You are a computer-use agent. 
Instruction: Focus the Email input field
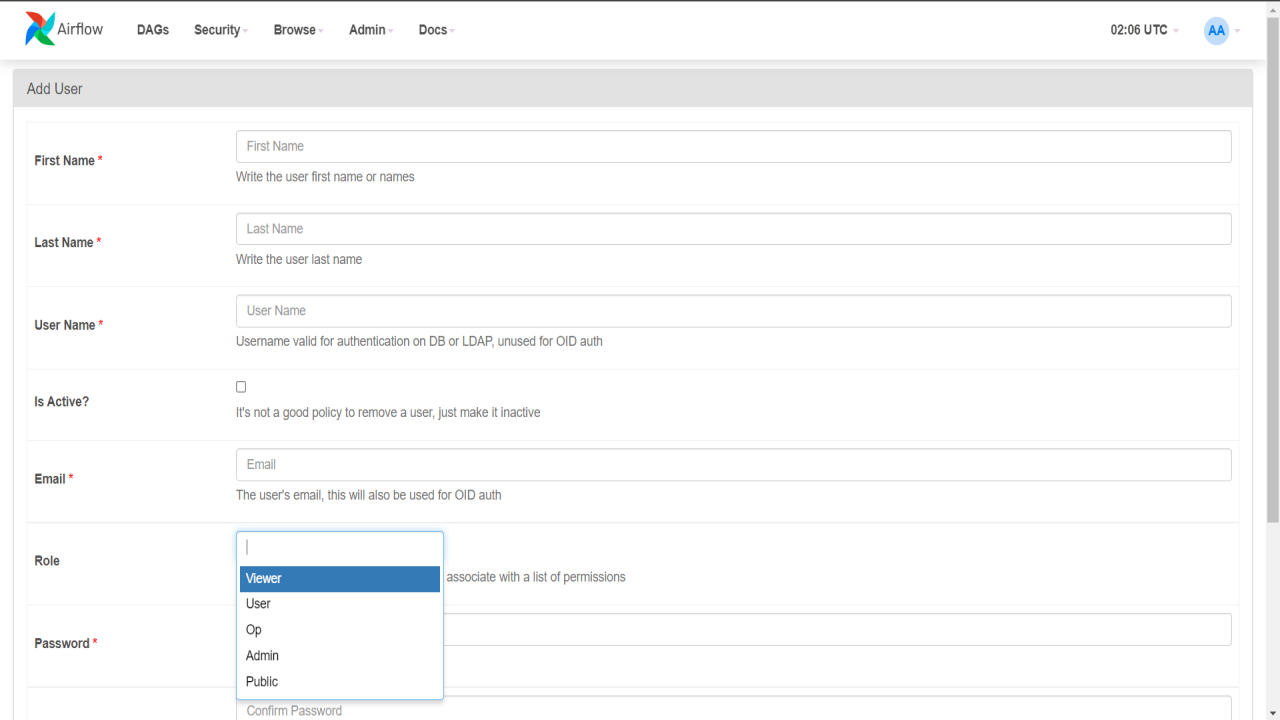point(733,465)
